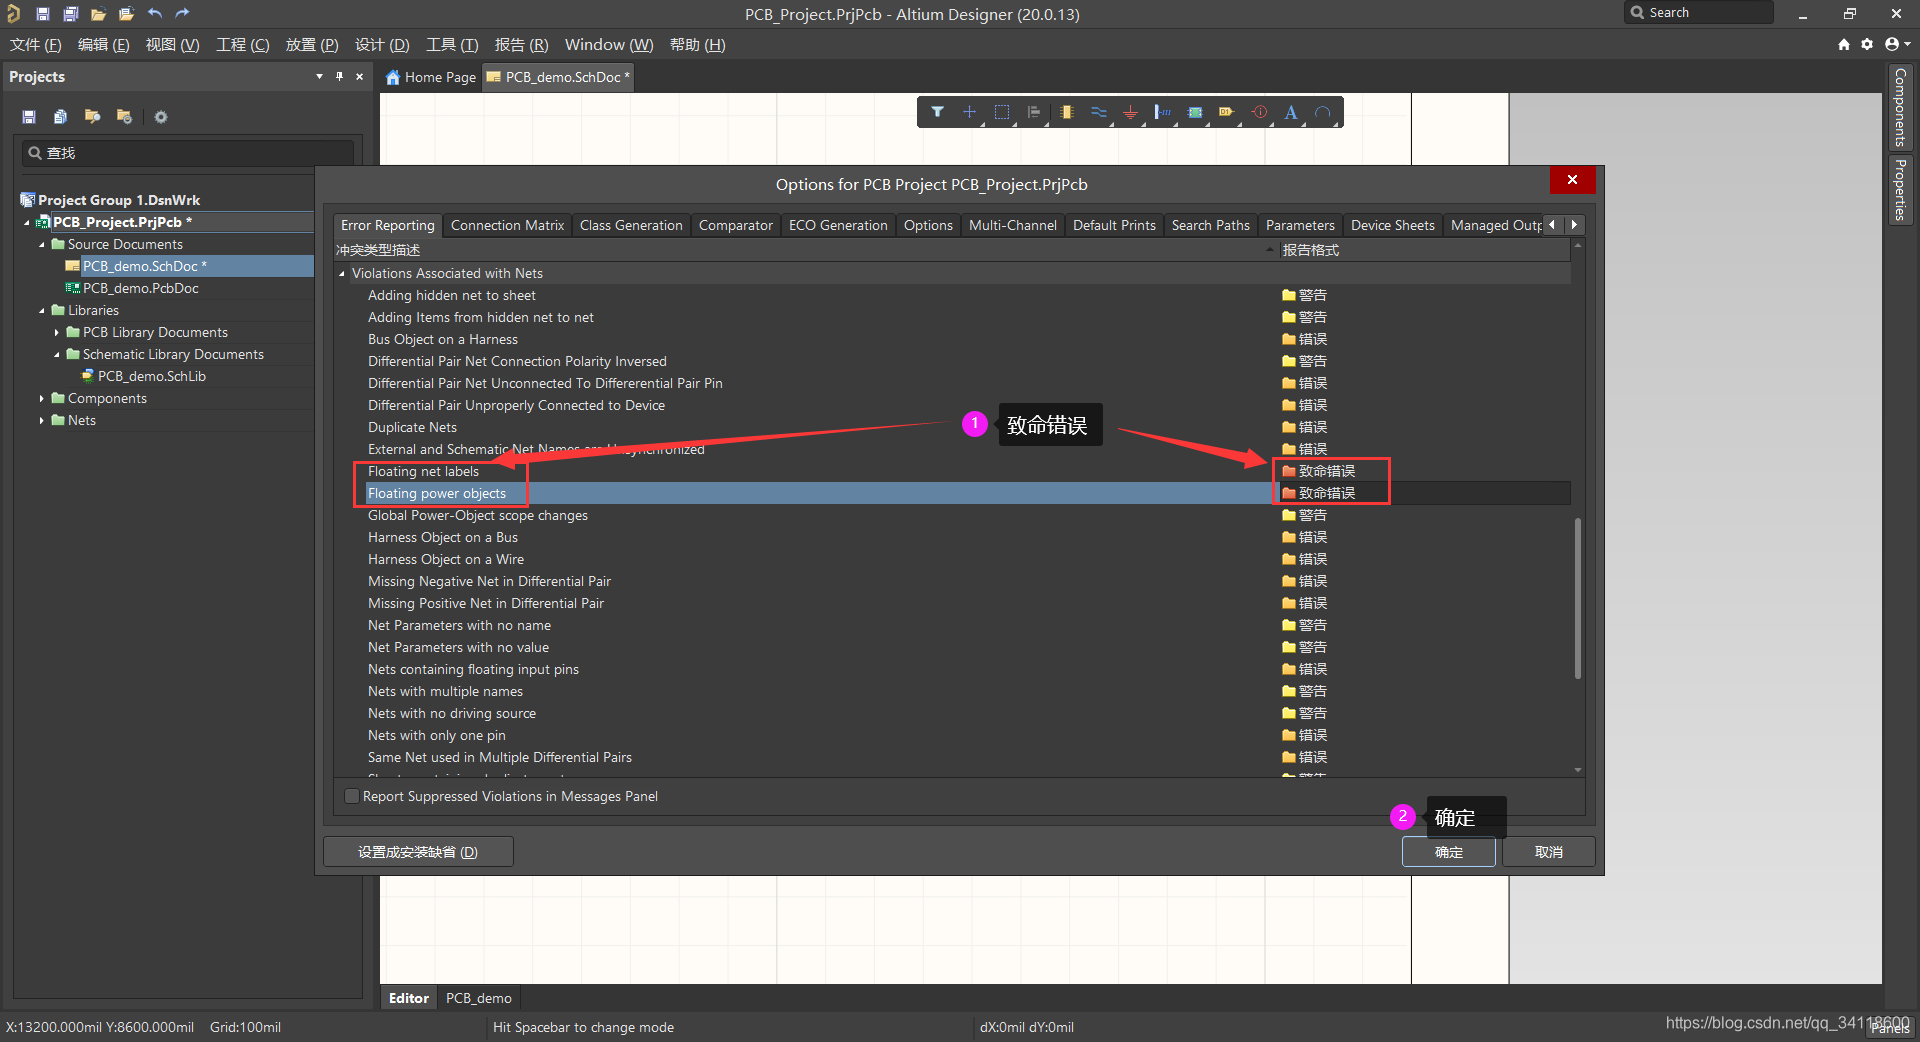Switch to the Connection Matrix tab
The width and height of the screenshot is (1920, 1042).
507,225
